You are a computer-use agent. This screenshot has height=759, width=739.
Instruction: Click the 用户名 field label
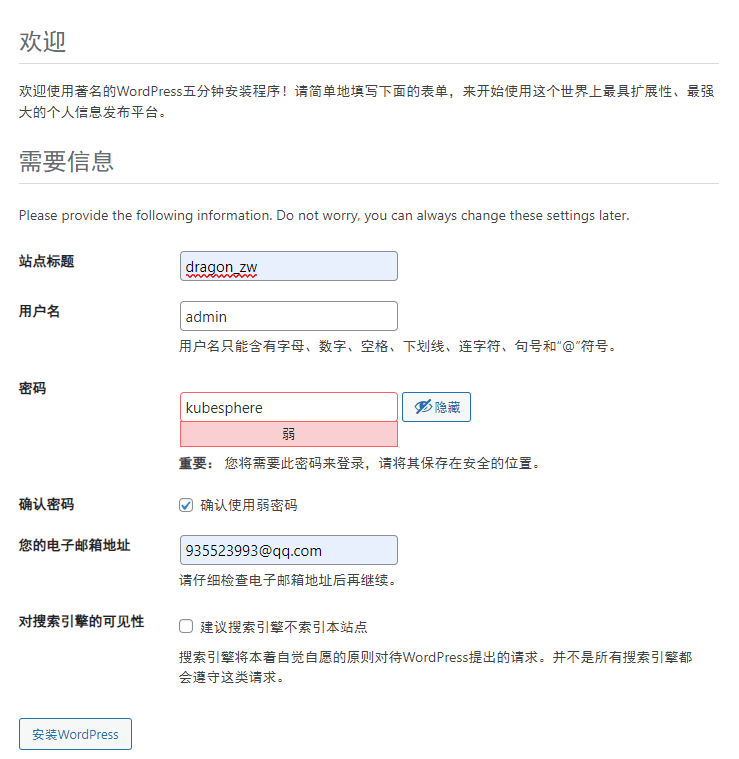point(39,311)
